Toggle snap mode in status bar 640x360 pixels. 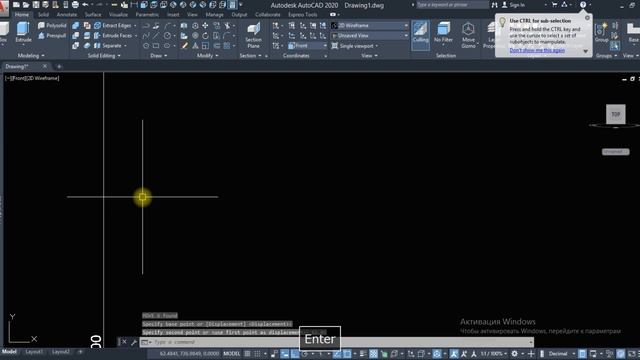[x=258, y=353]
